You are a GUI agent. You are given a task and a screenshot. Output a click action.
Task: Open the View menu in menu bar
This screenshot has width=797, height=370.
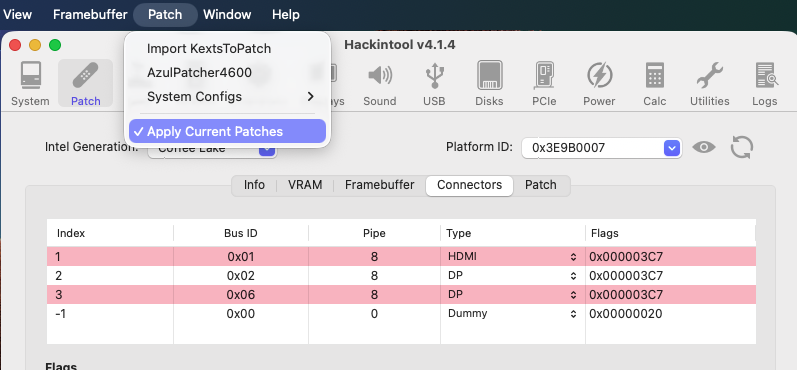[18, 14]
